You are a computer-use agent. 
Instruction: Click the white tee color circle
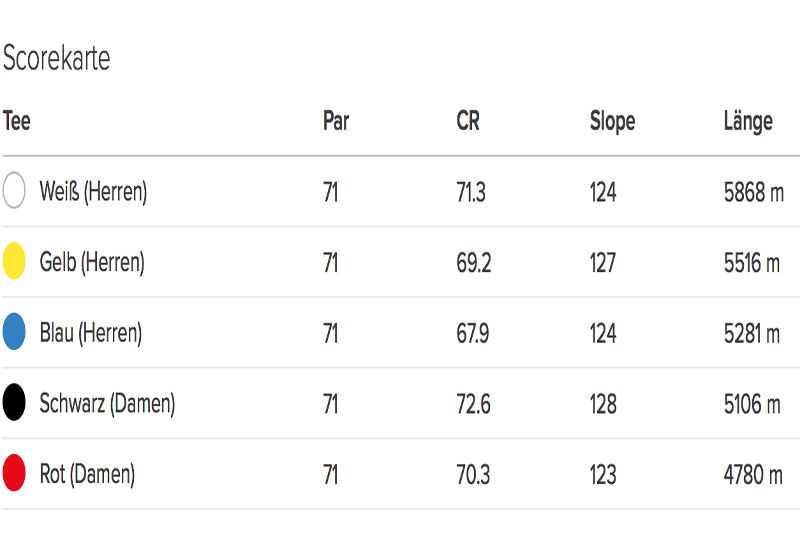14,190
